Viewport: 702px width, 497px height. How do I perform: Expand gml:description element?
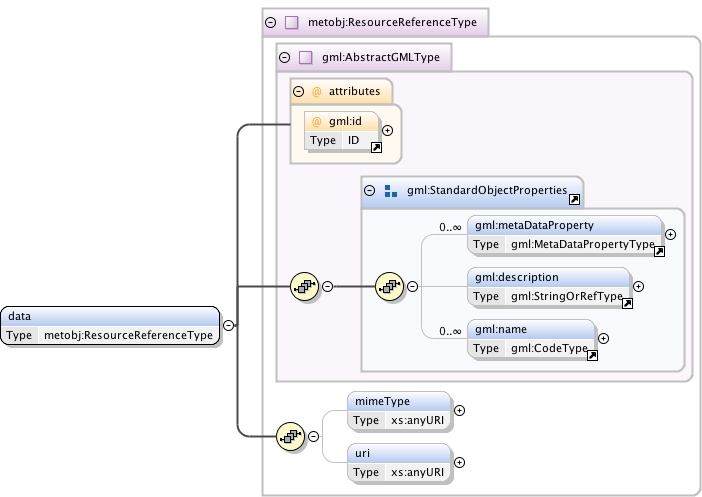638,286
